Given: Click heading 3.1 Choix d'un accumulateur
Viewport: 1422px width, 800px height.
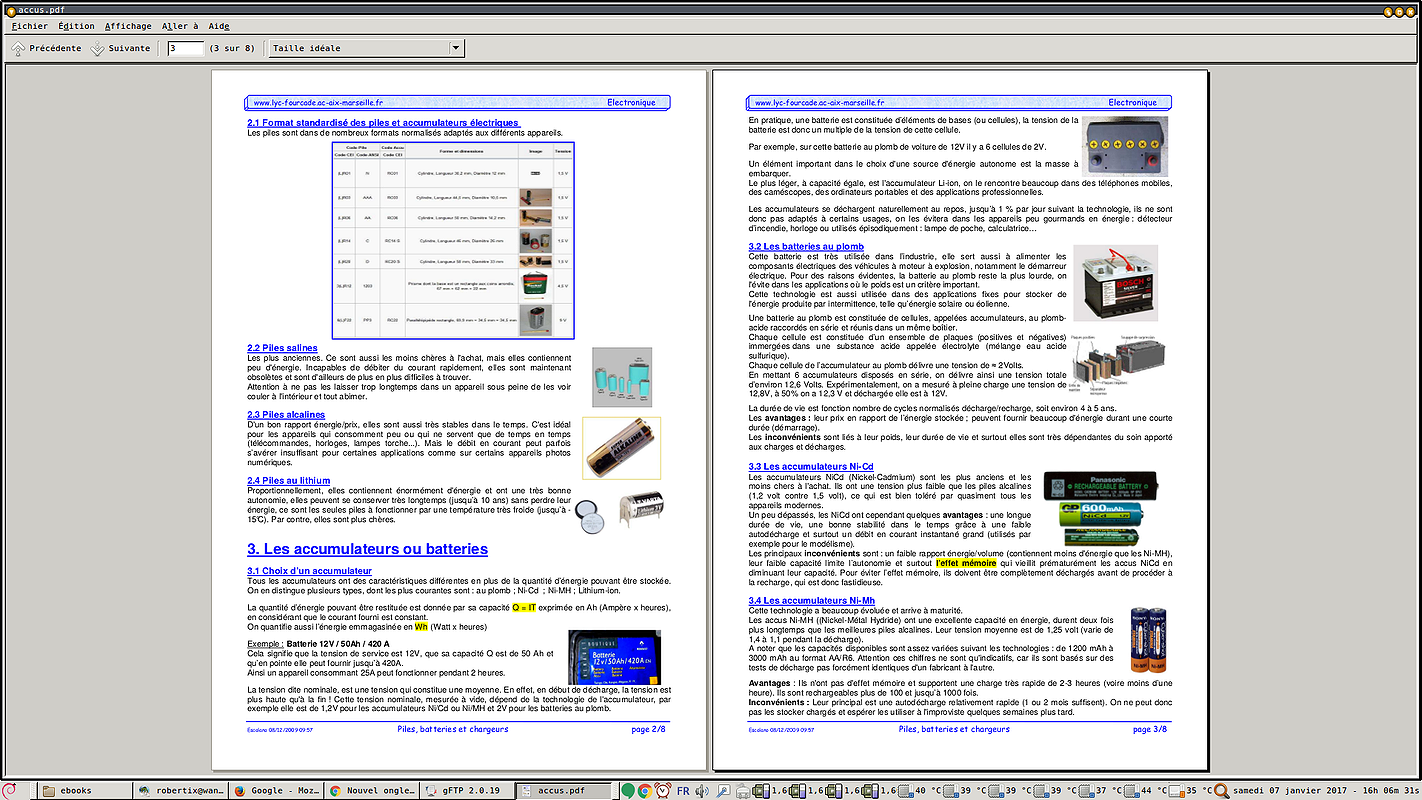Looking at the screenshot, I should click(x=309, y=571).
